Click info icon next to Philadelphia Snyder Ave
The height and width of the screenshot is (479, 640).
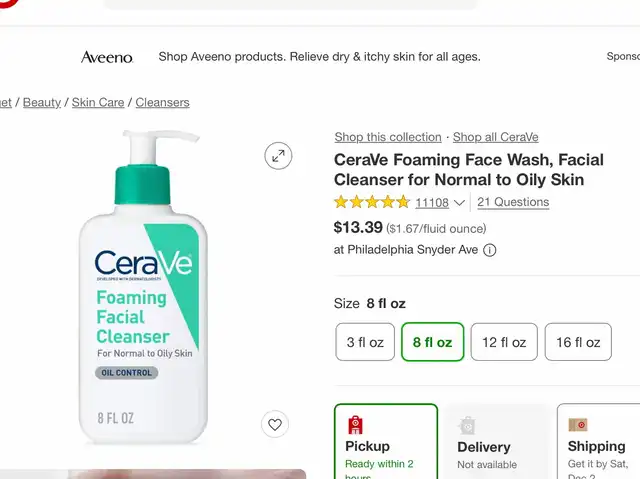tap(490, 250)
